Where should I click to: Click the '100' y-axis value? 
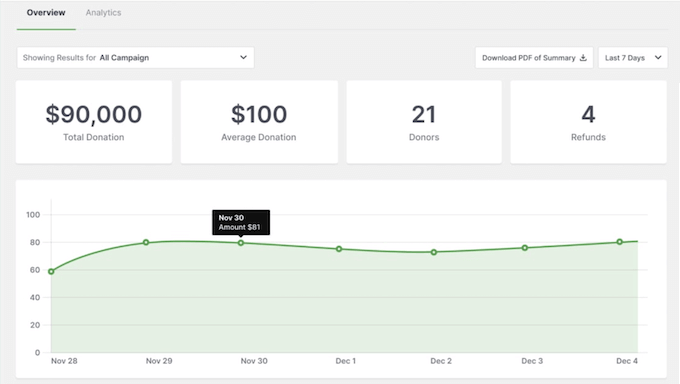pos(33,215)
